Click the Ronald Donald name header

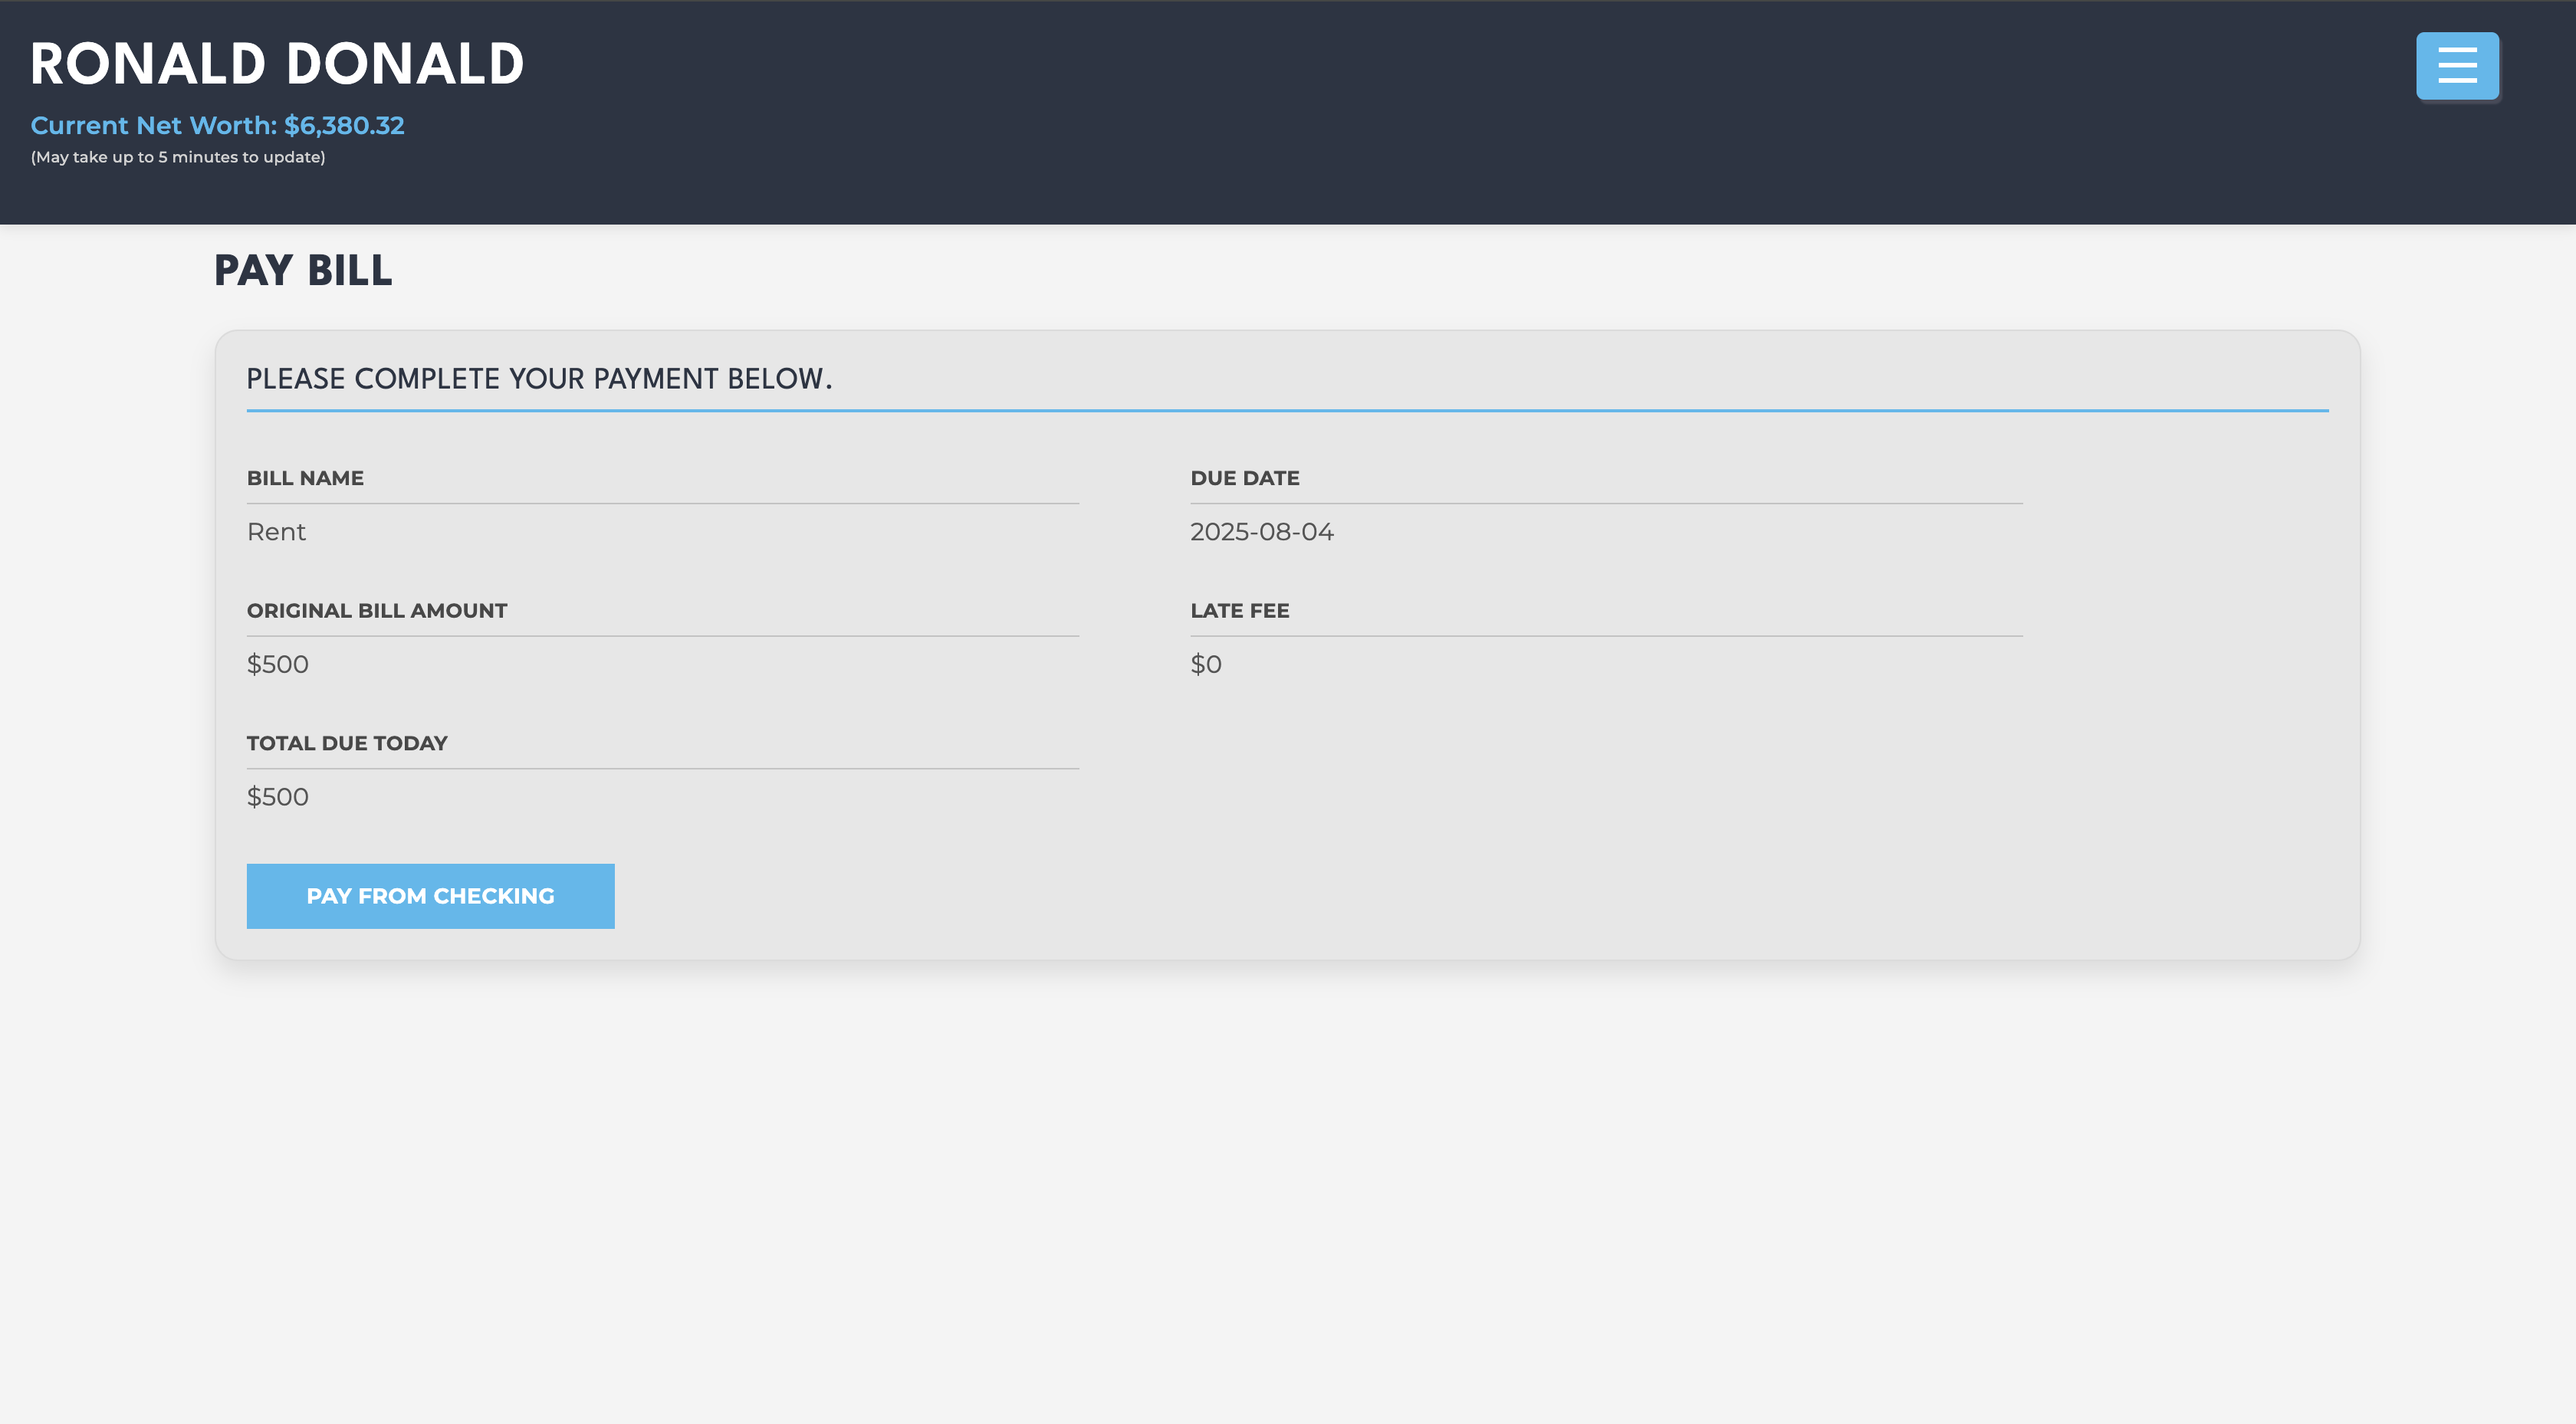[277, 64]
